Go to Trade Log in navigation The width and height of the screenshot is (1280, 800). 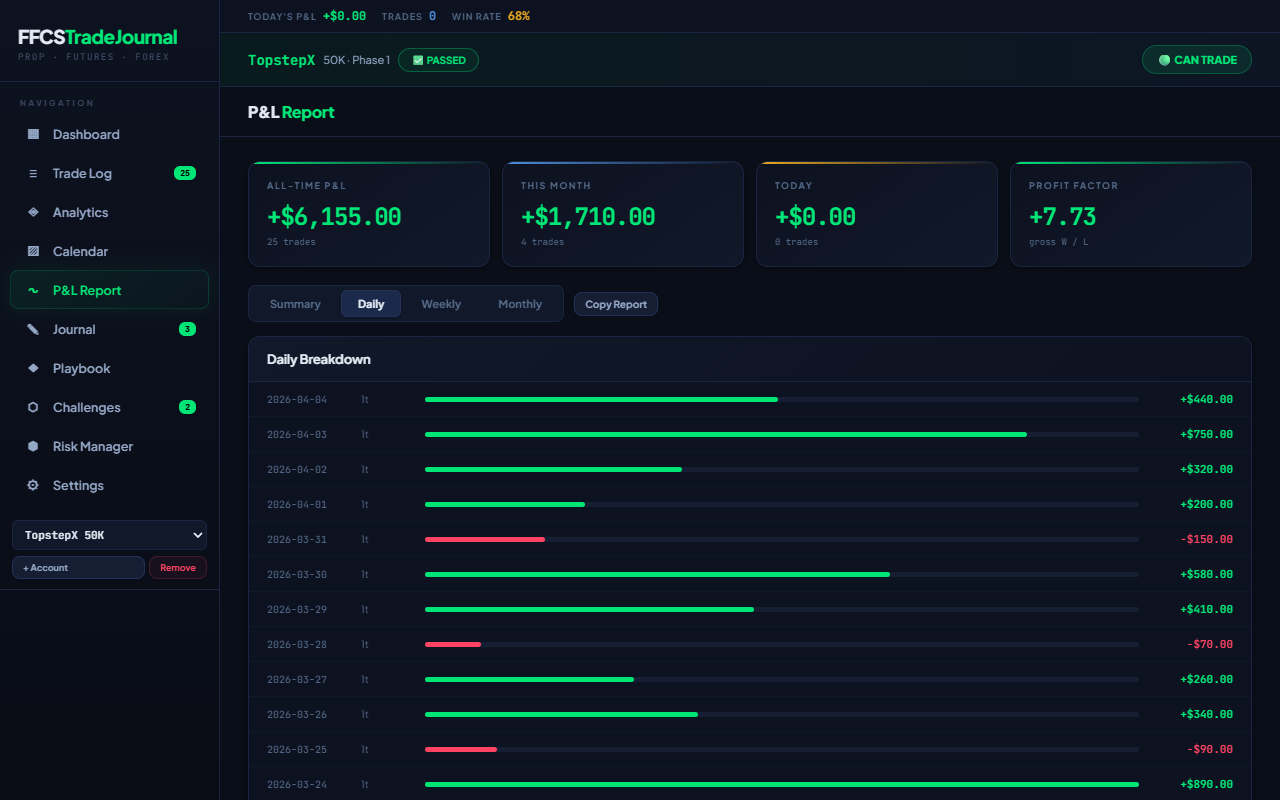109,173
